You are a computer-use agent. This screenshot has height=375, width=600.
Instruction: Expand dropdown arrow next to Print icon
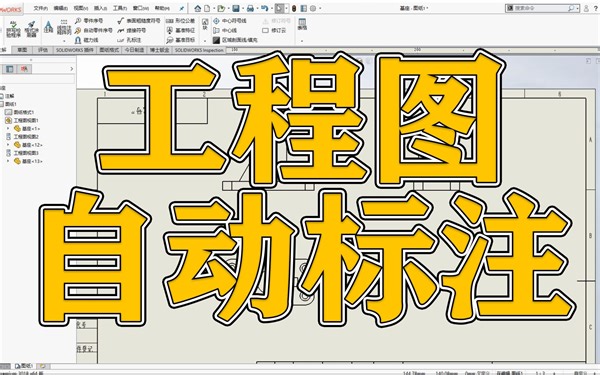tap(257, 8)
